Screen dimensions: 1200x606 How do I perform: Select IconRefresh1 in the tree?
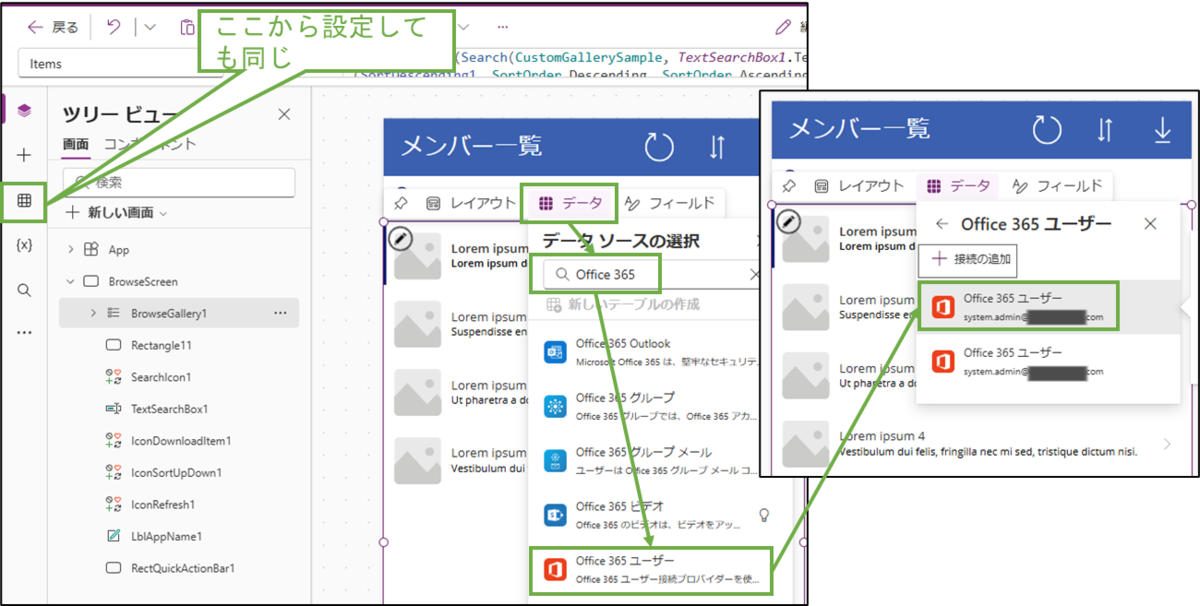163,505
